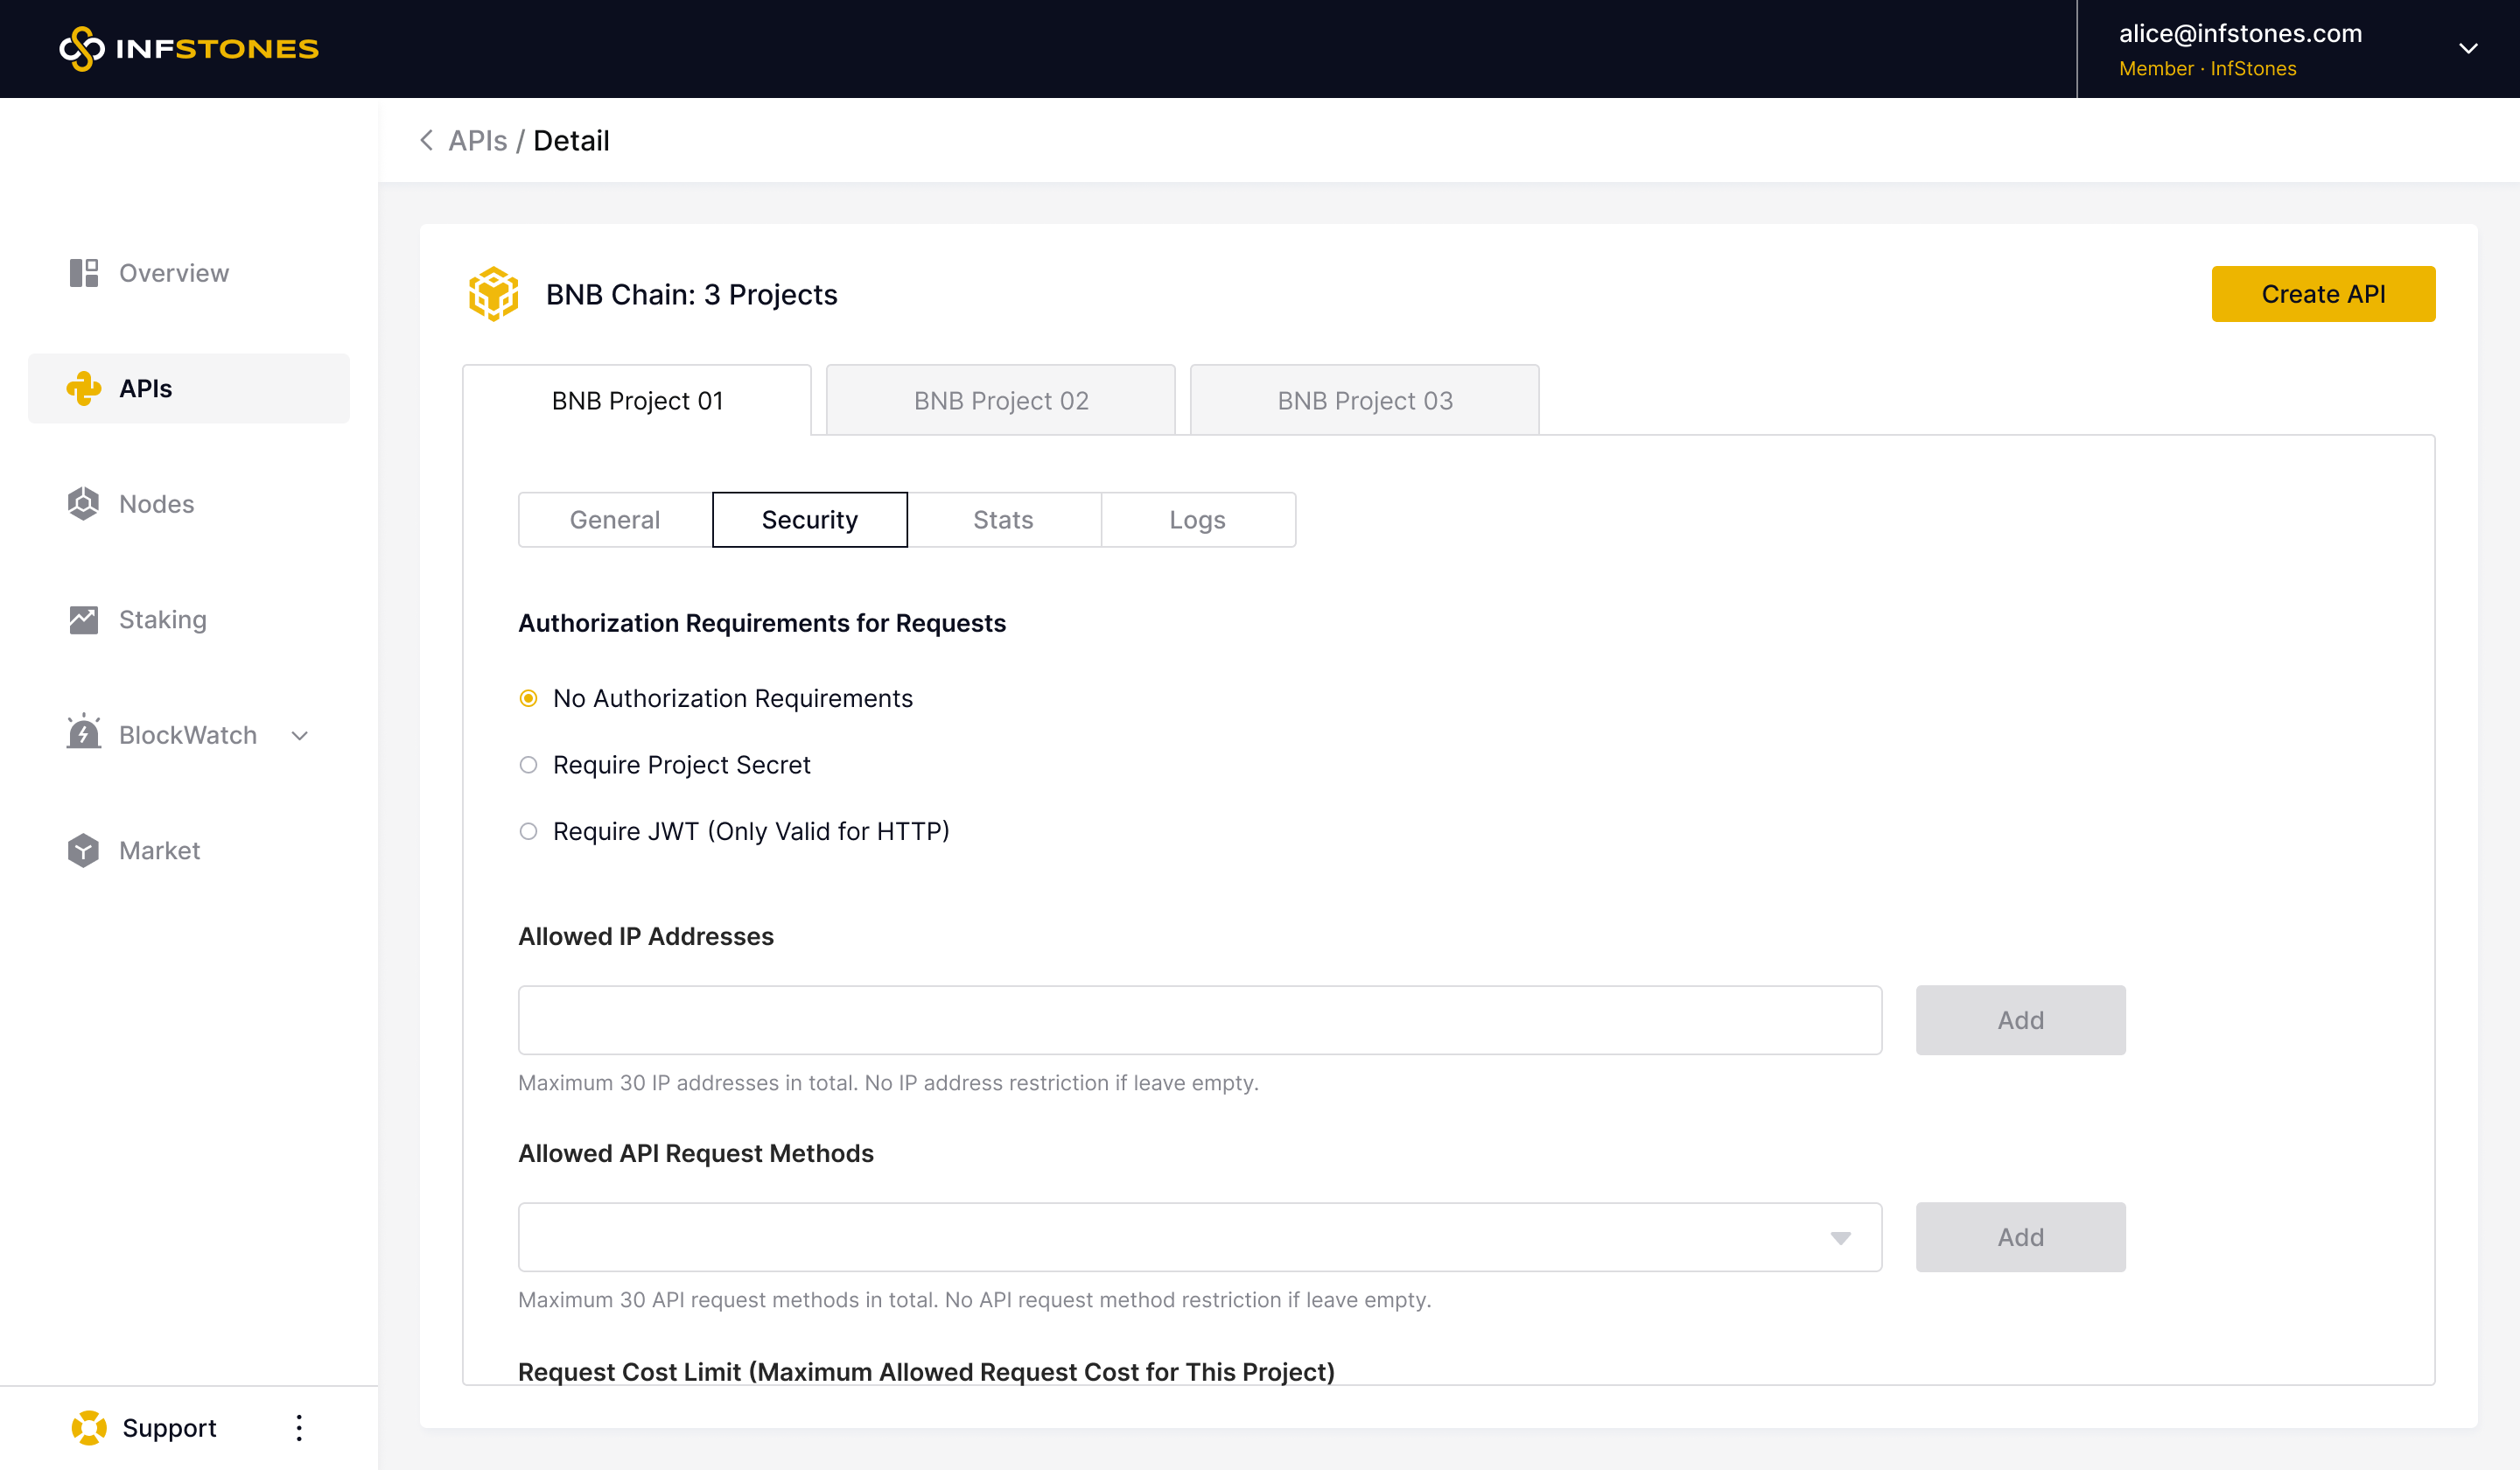The image size is (2520, 1470).
Task: Click Add next to Allowed IP Addresses
Action: [2021, 1020]
